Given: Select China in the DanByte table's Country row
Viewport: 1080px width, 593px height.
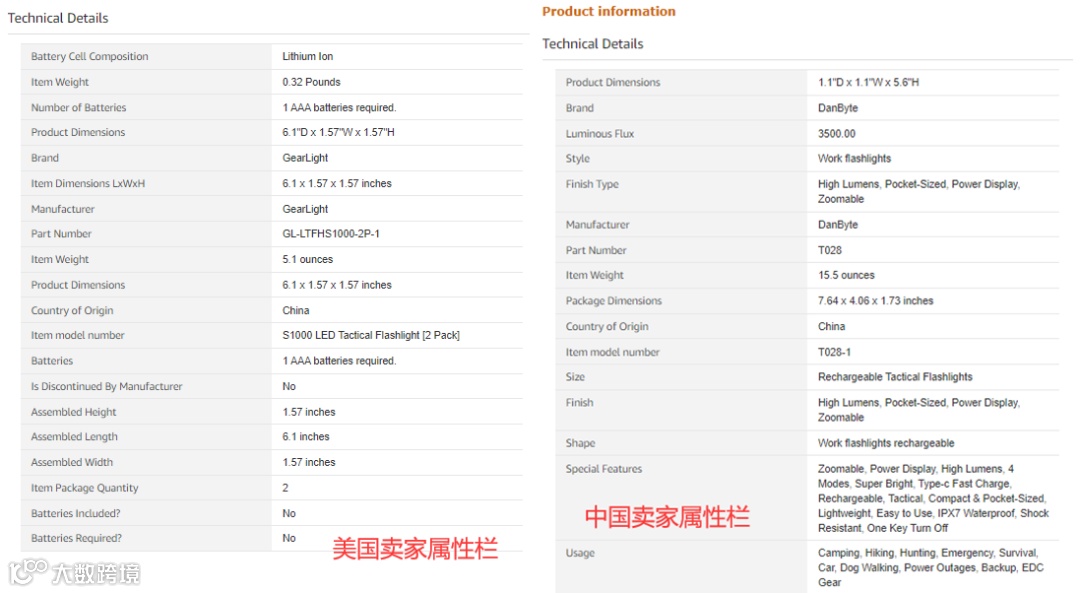Looking at the screenshot, I should pos(831,326).
